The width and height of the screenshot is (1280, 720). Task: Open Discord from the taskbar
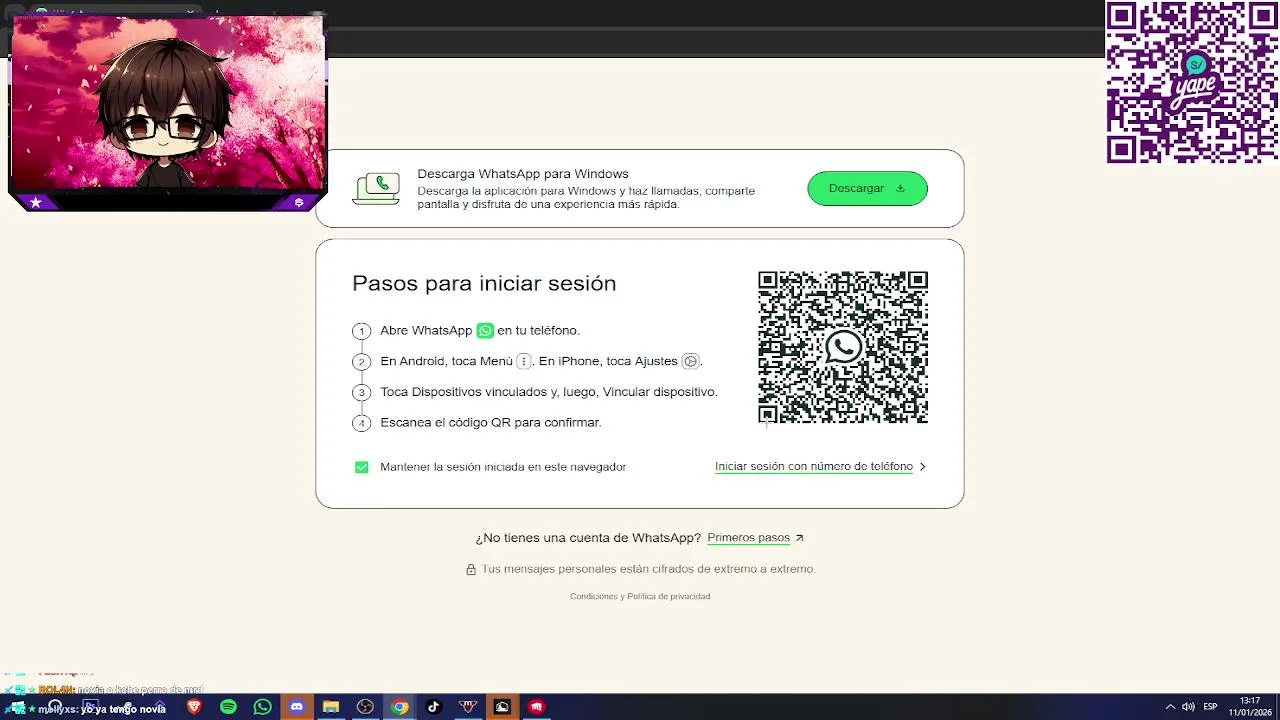[x=296, y=707]
